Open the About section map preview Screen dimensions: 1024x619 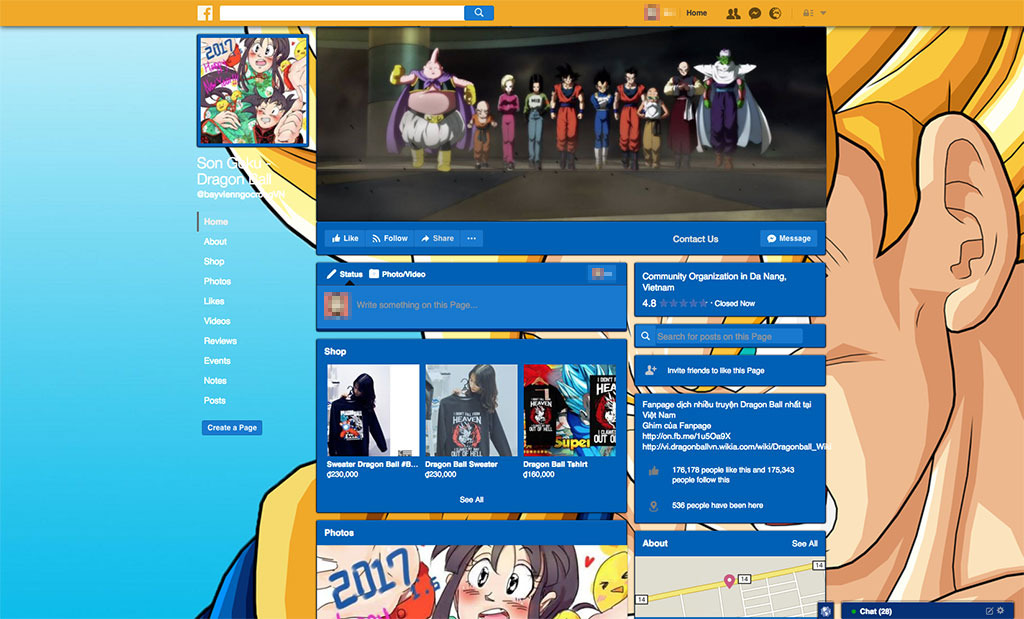point(730,588)
